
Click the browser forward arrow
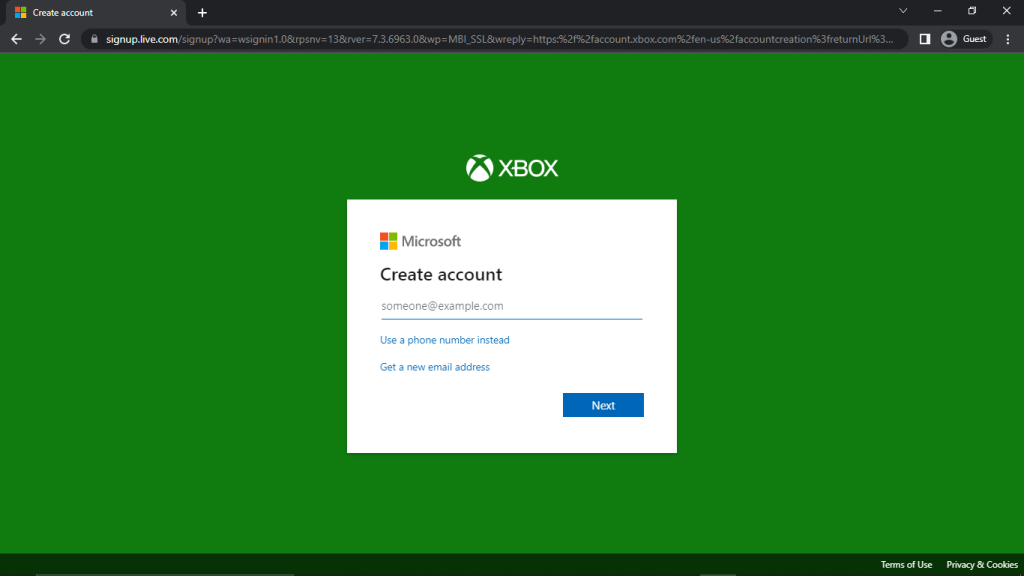40,39
